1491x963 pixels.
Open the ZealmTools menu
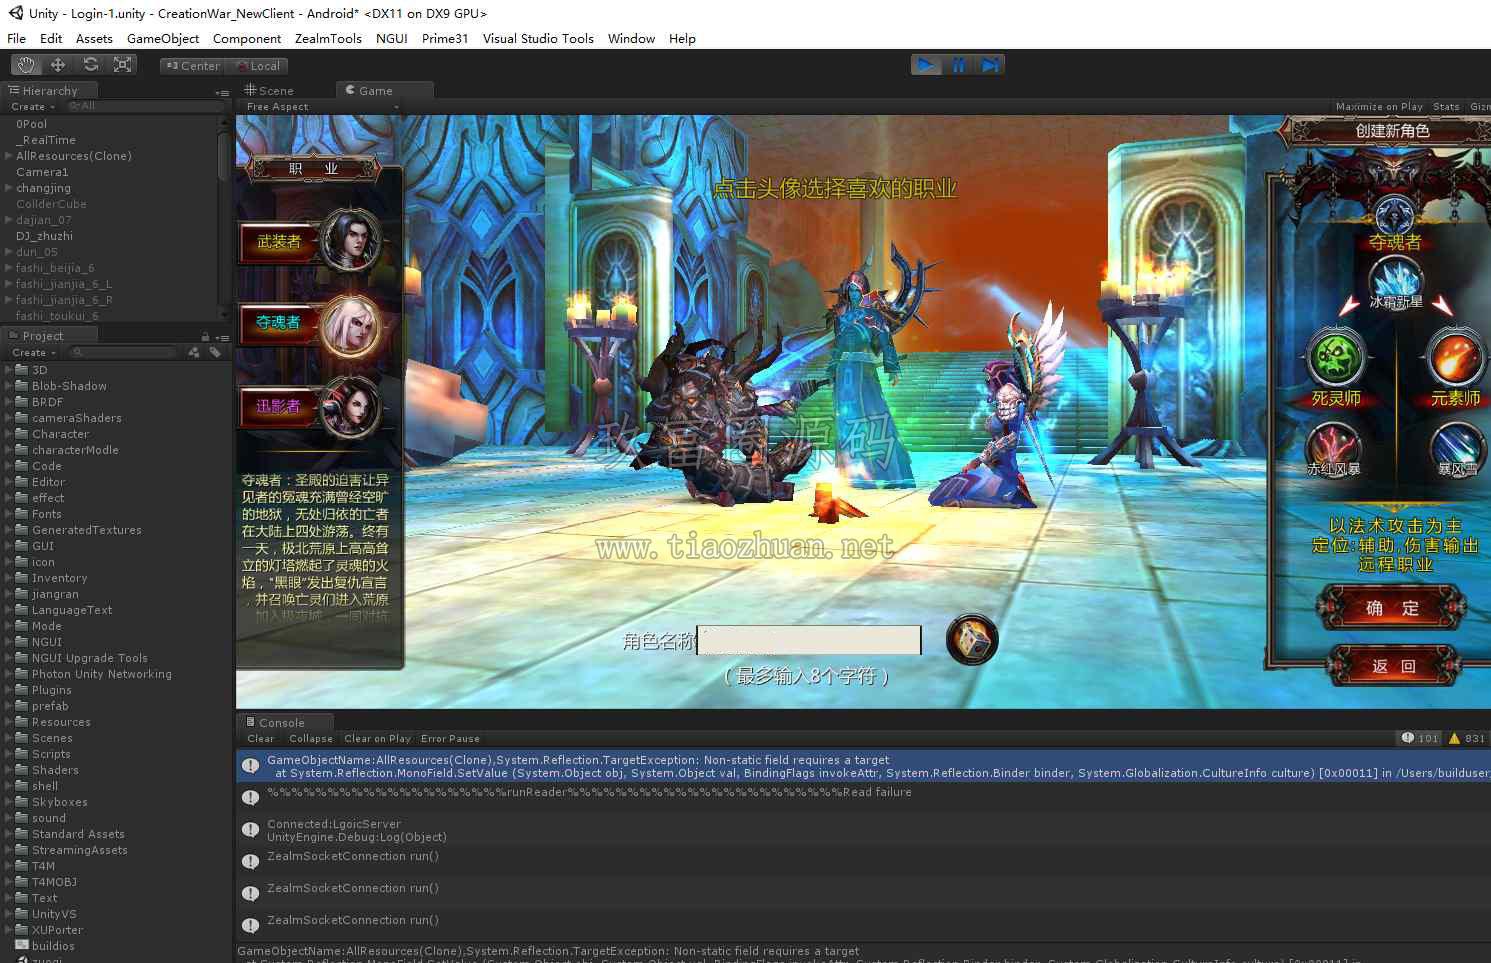pos(328,39)
